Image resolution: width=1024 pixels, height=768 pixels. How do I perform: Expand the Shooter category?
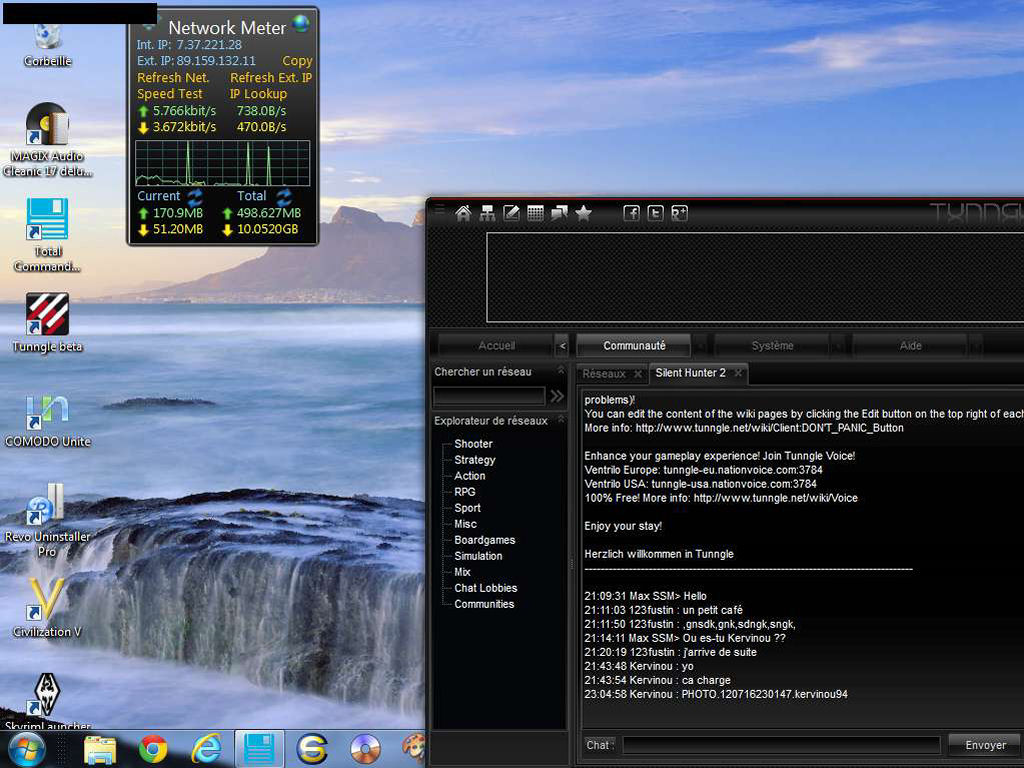point(473,443)
